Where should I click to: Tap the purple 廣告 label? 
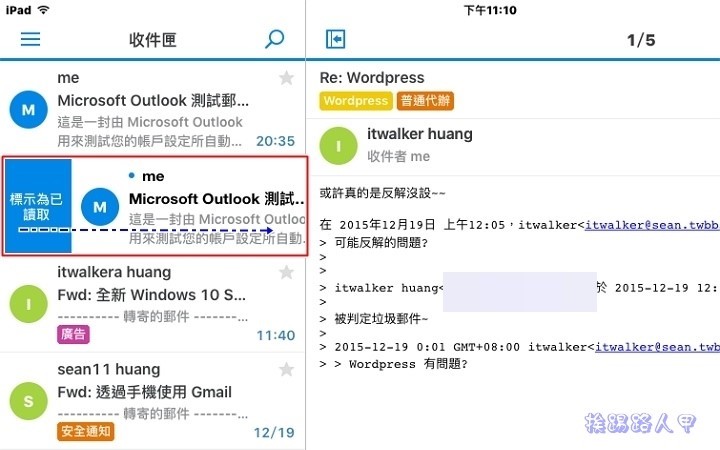pyautogui.click(x=73, y=334)
